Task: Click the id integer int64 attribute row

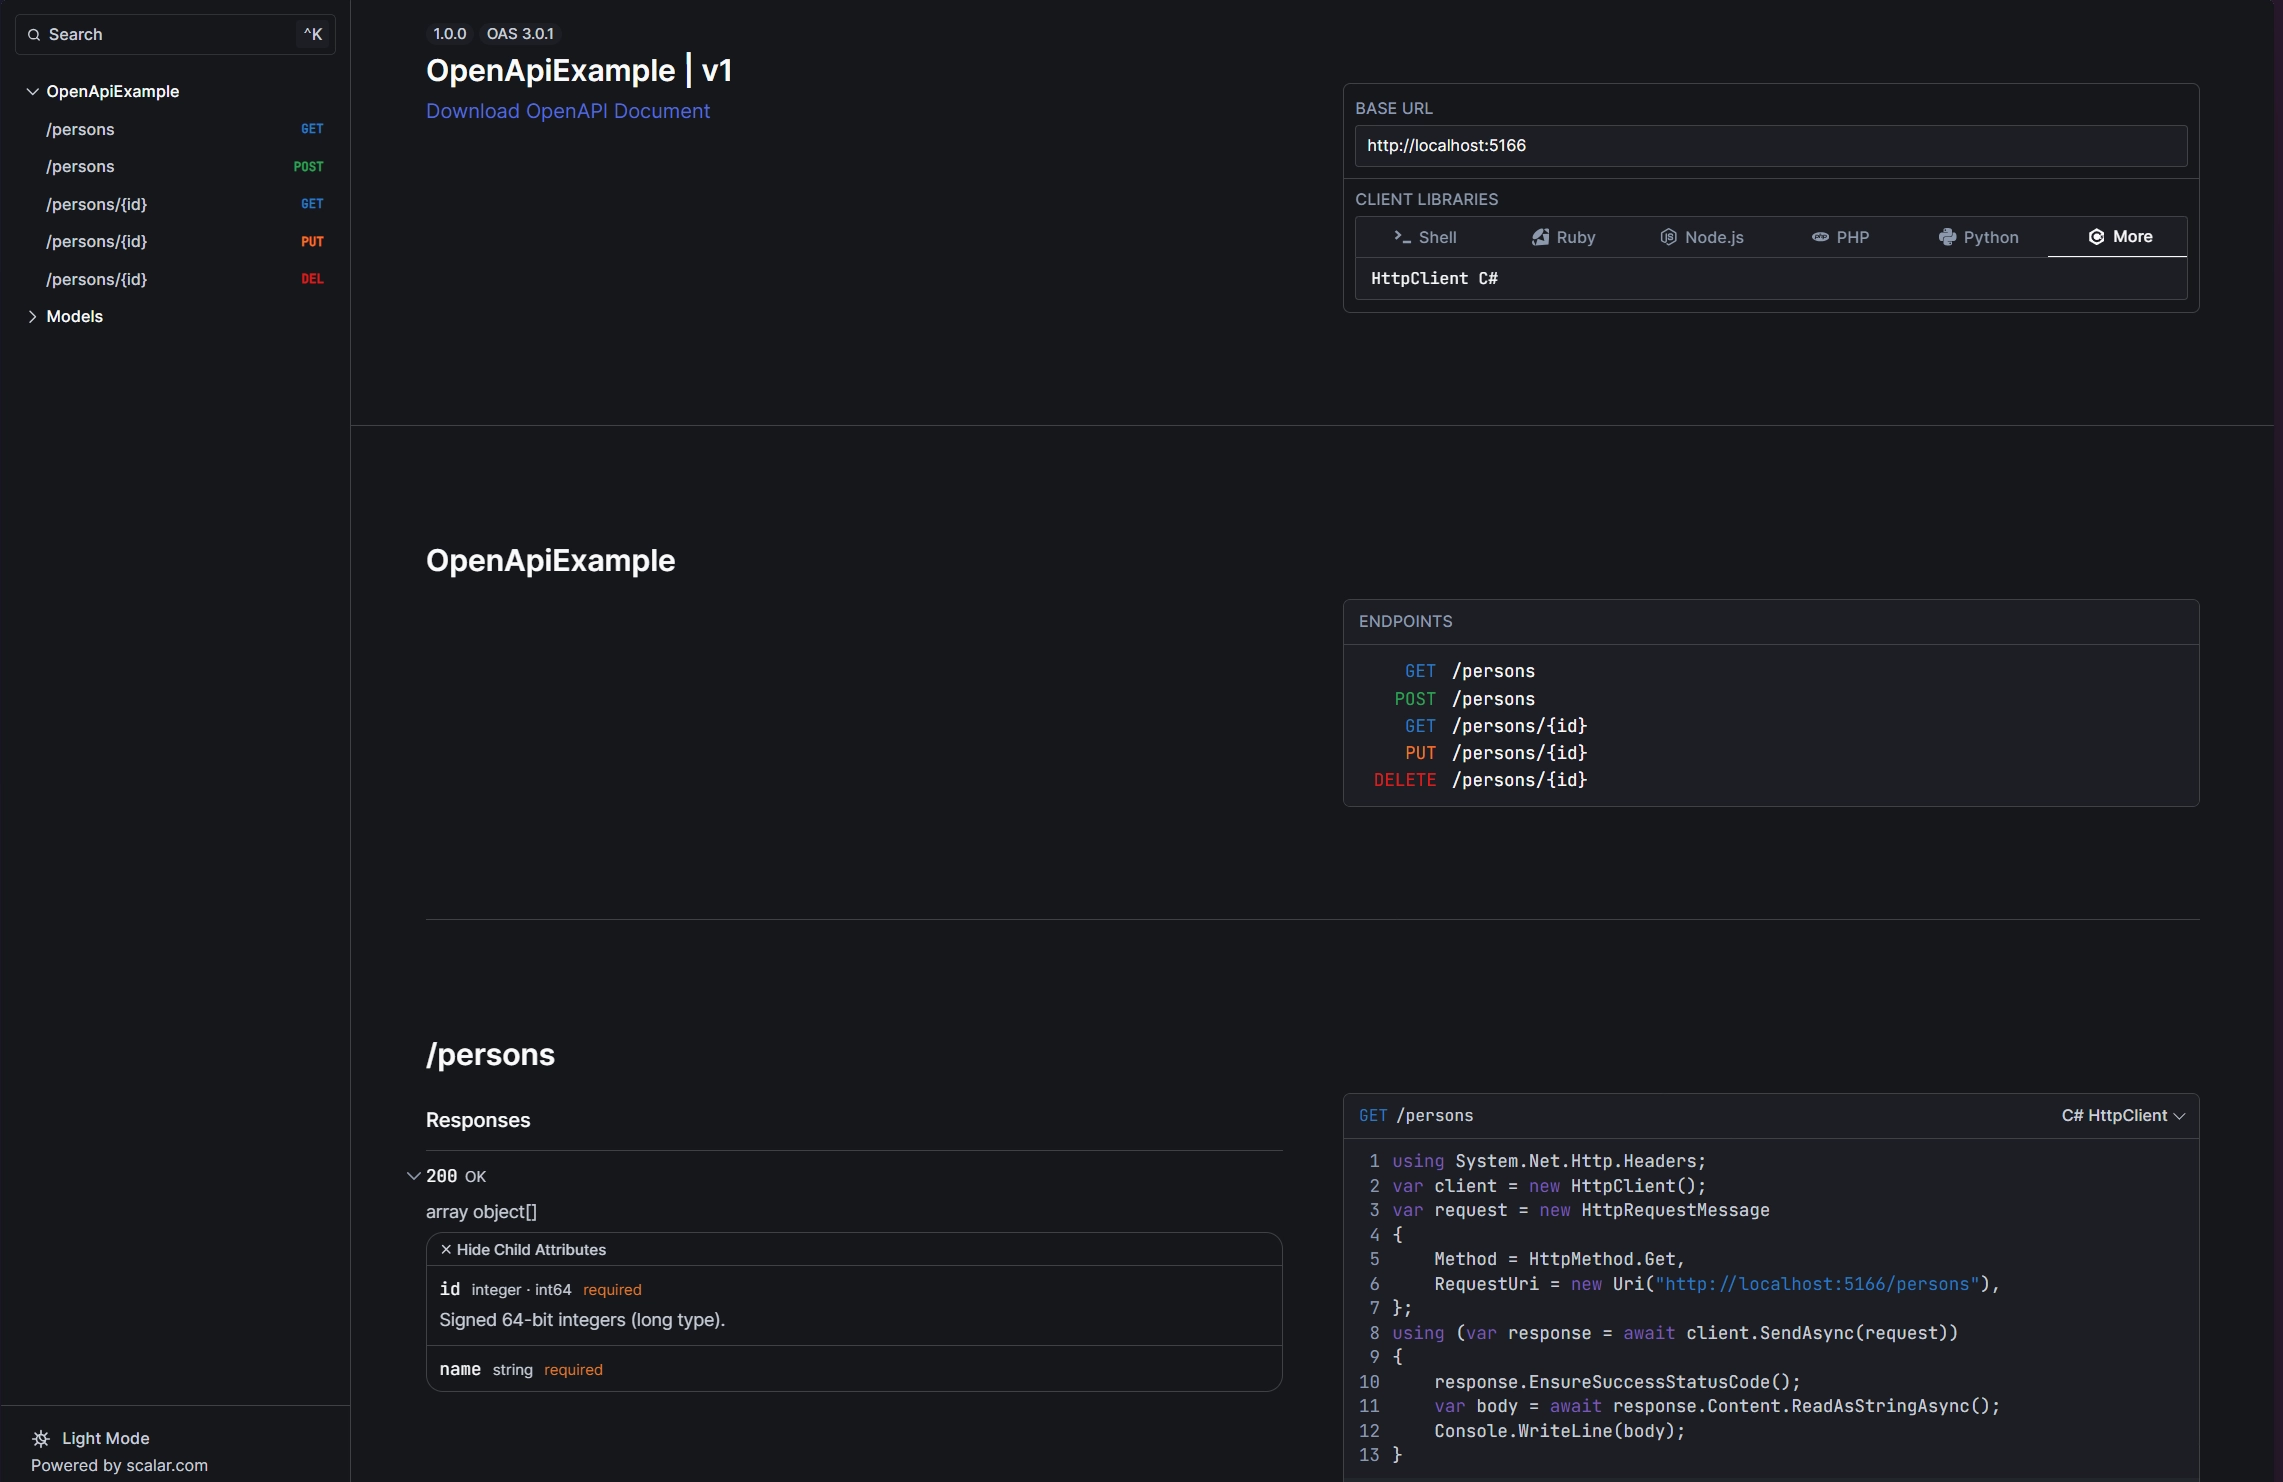Action: [854, 1306]
